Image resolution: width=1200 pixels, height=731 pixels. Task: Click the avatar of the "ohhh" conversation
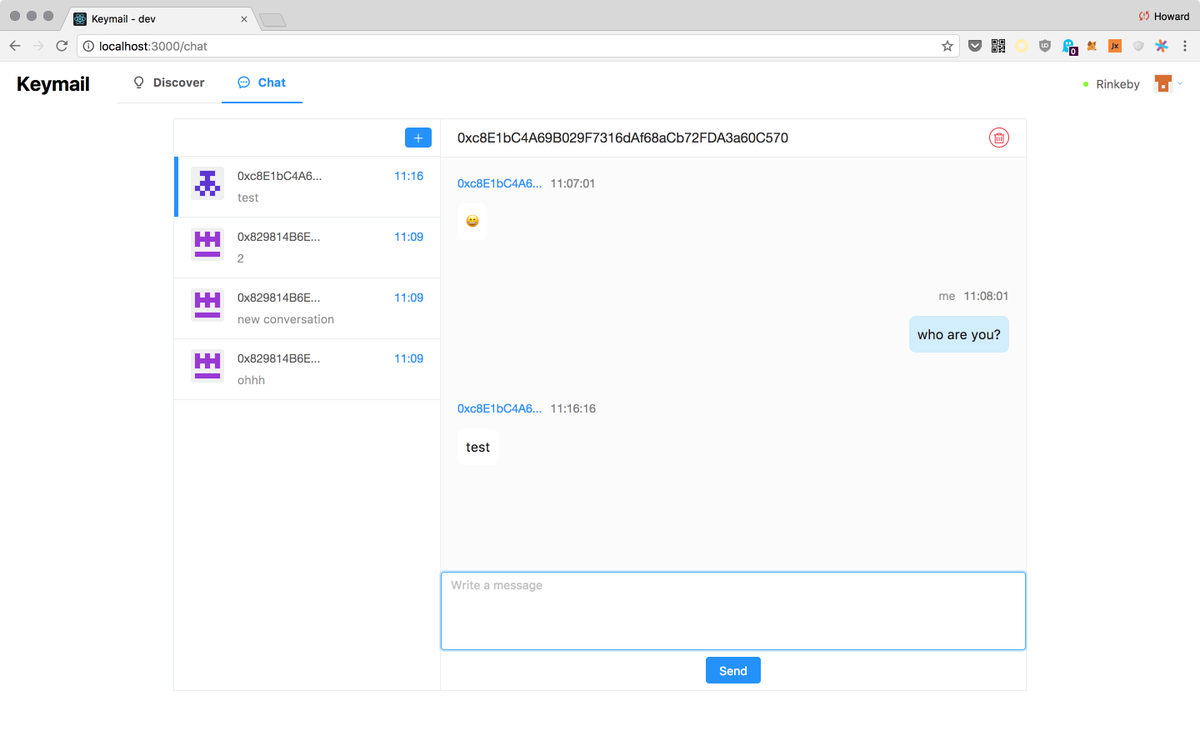tap(207, 366)
